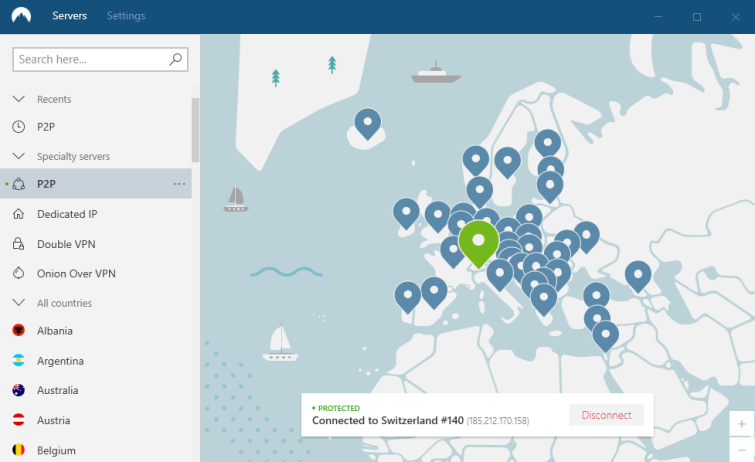Image resolution: width=755 pixels, height=462 pixels.
Task: Collapse the Recents section chevron
Action: [x=18, y=99]
